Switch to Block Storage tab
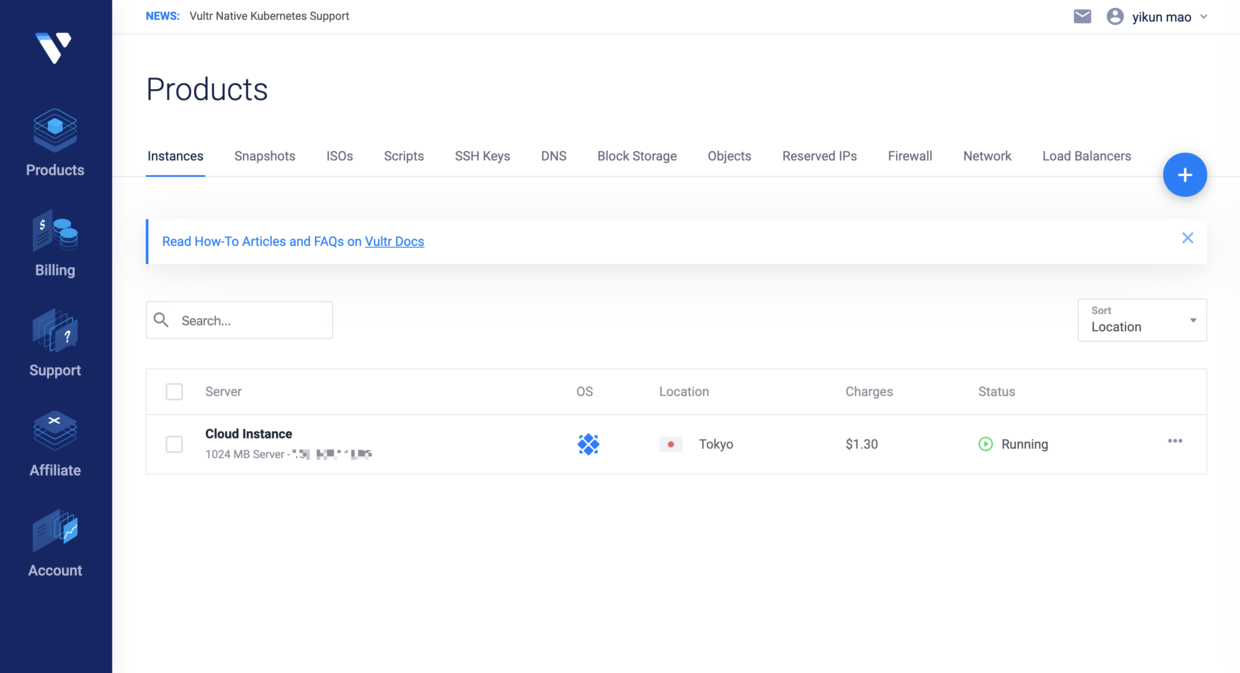The image size is (1240, 673). click(637, 156)
